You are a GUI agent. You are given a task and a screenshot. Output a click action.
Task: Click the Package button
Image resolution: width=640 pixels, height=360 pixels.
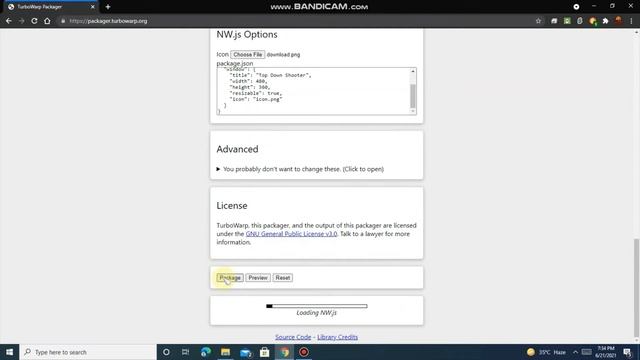[230, 278]
